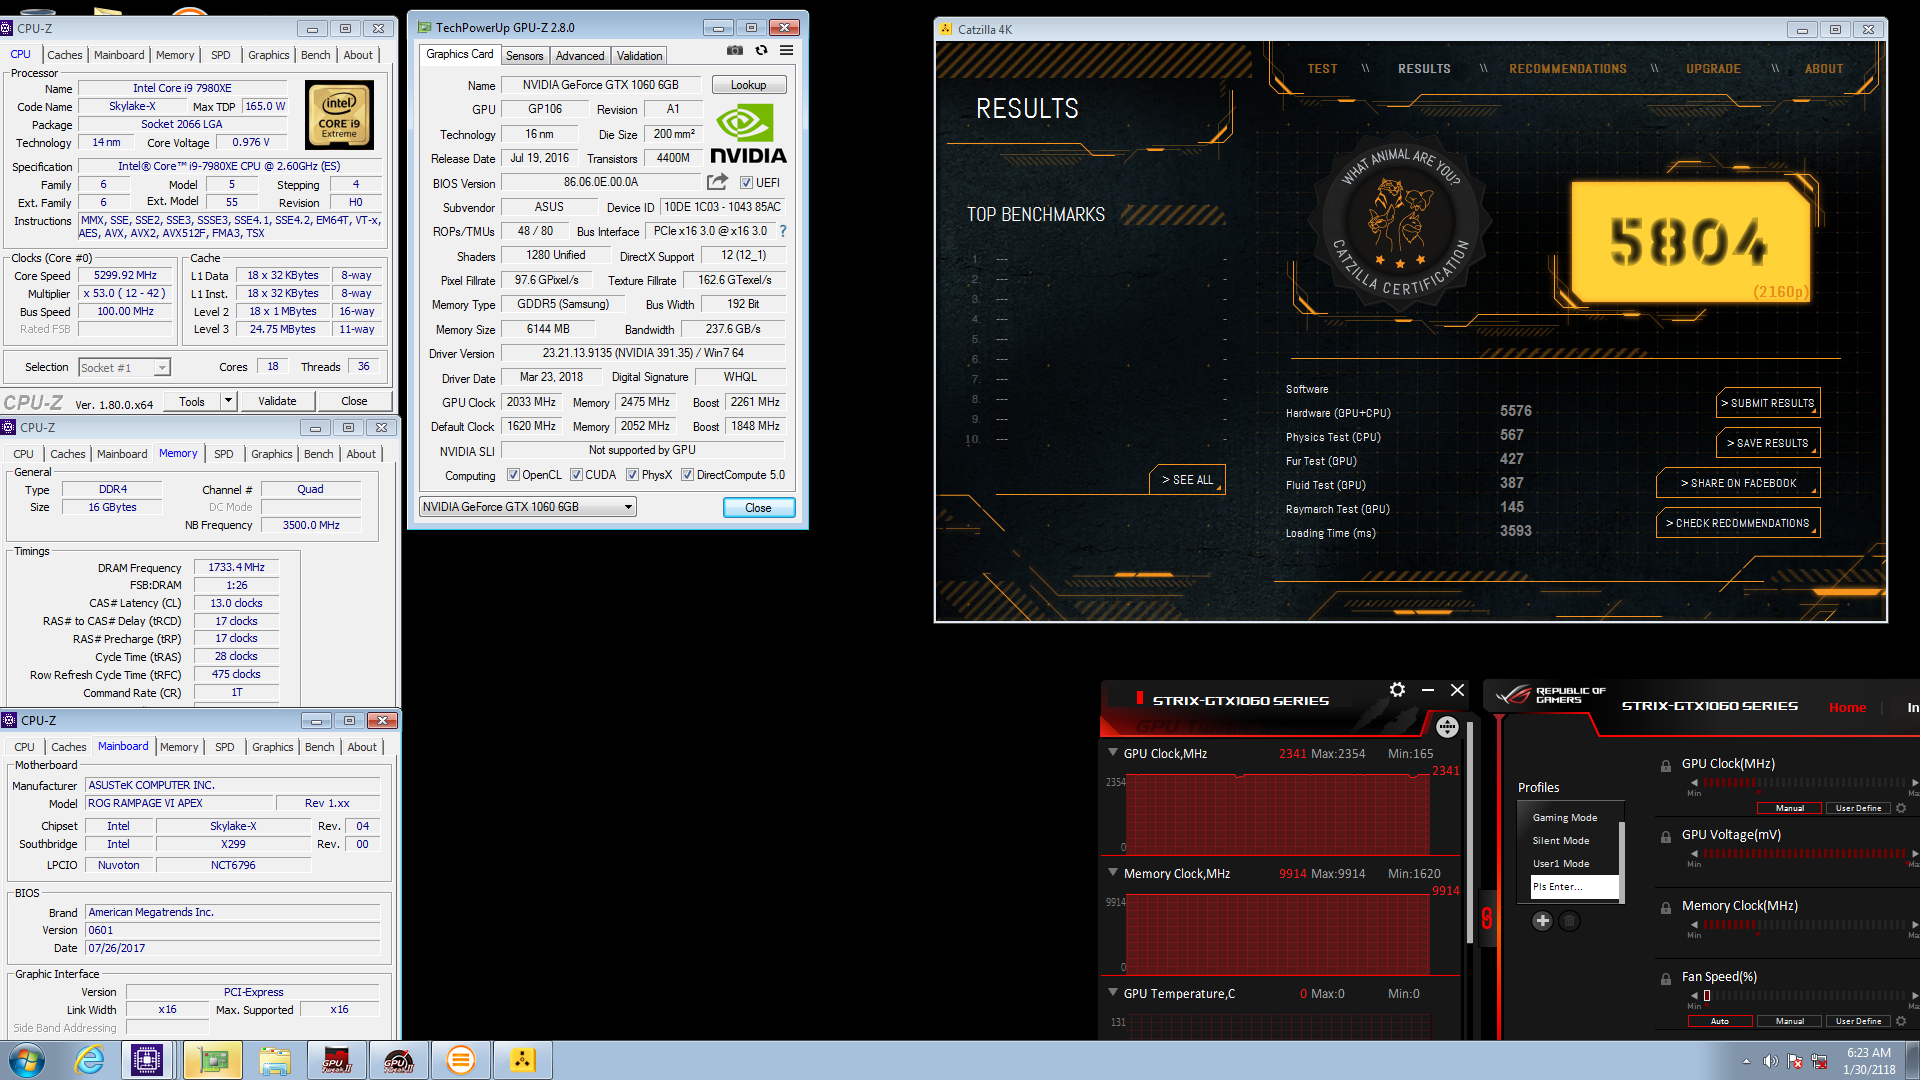Image resolution: width=1920 pixels, height=1080 pixels.
Task: Decrease GPU Clock with left arrow
Action: coord(1694,783)
